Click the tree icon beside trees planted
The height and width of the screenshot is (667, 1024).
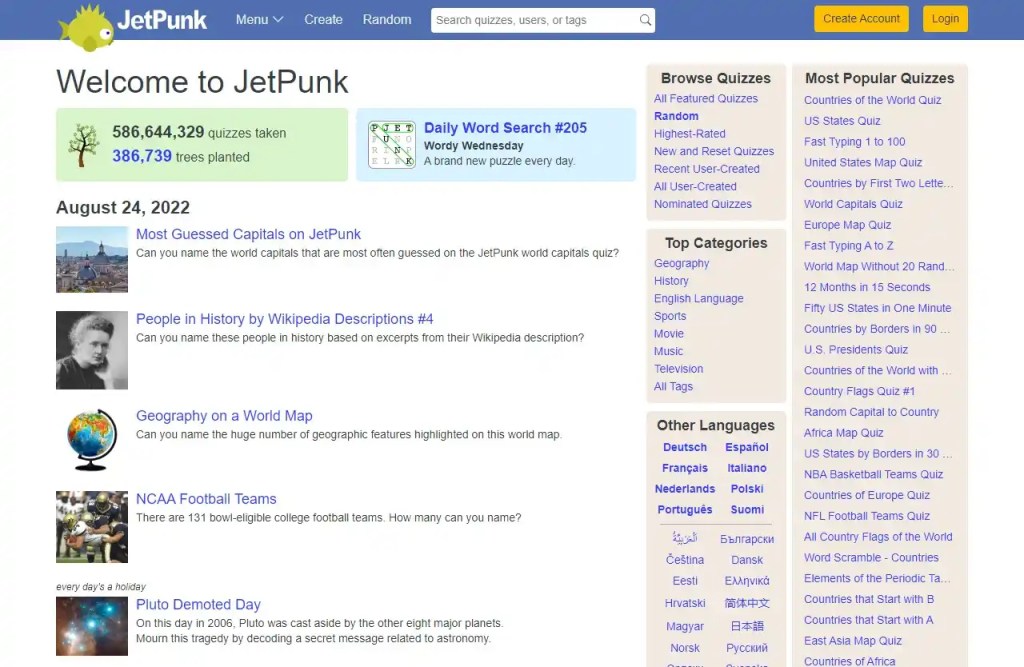[x=83, y=145]
